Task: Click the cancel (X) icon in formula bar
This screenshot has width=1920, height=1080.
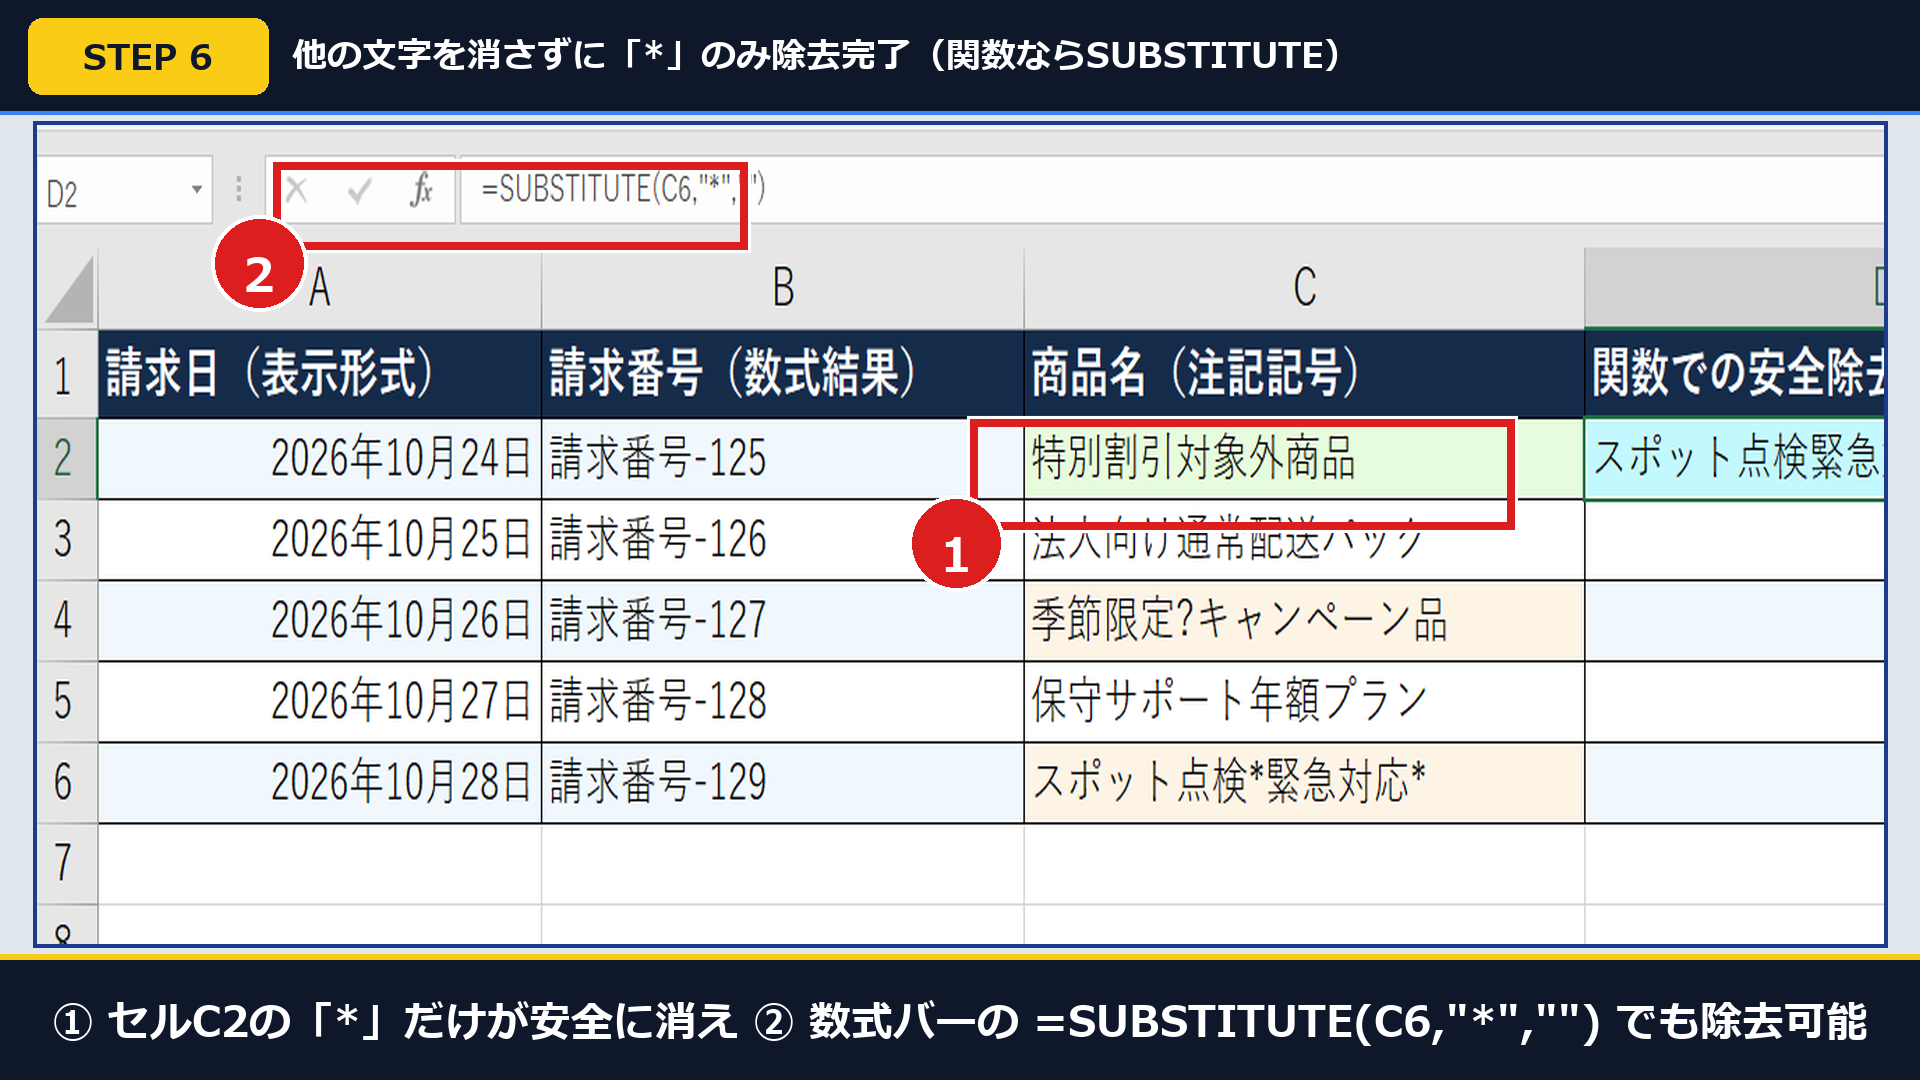Action: (296, 189)
